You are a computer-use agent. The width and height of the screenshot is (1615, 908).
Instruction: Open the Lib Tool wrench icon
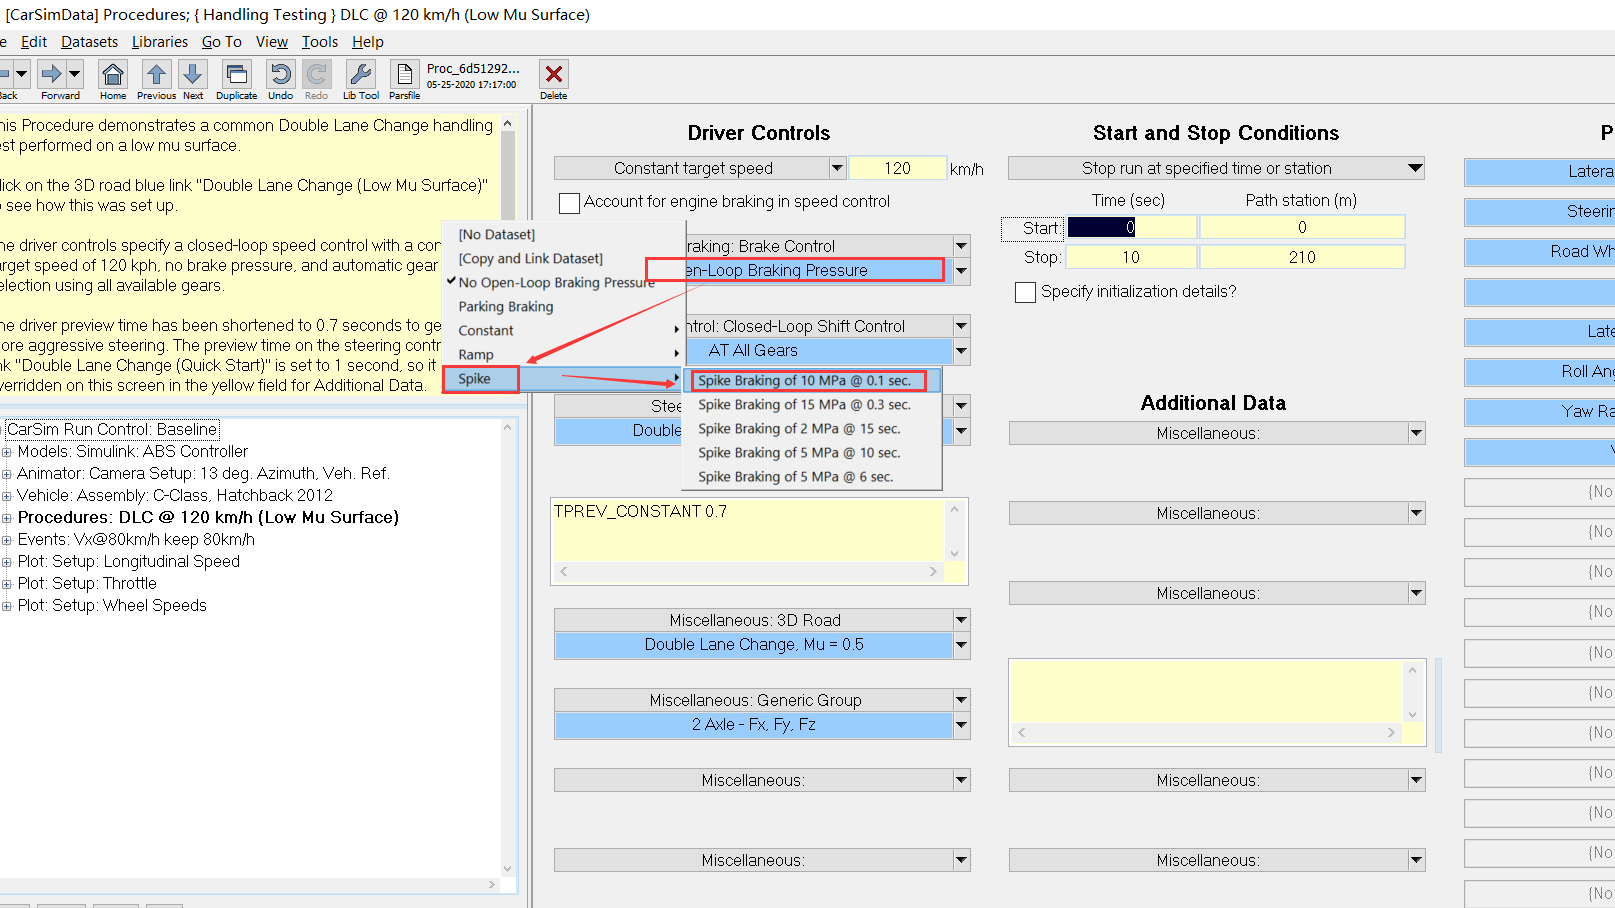pyautogui.click(x=361, y=75)
